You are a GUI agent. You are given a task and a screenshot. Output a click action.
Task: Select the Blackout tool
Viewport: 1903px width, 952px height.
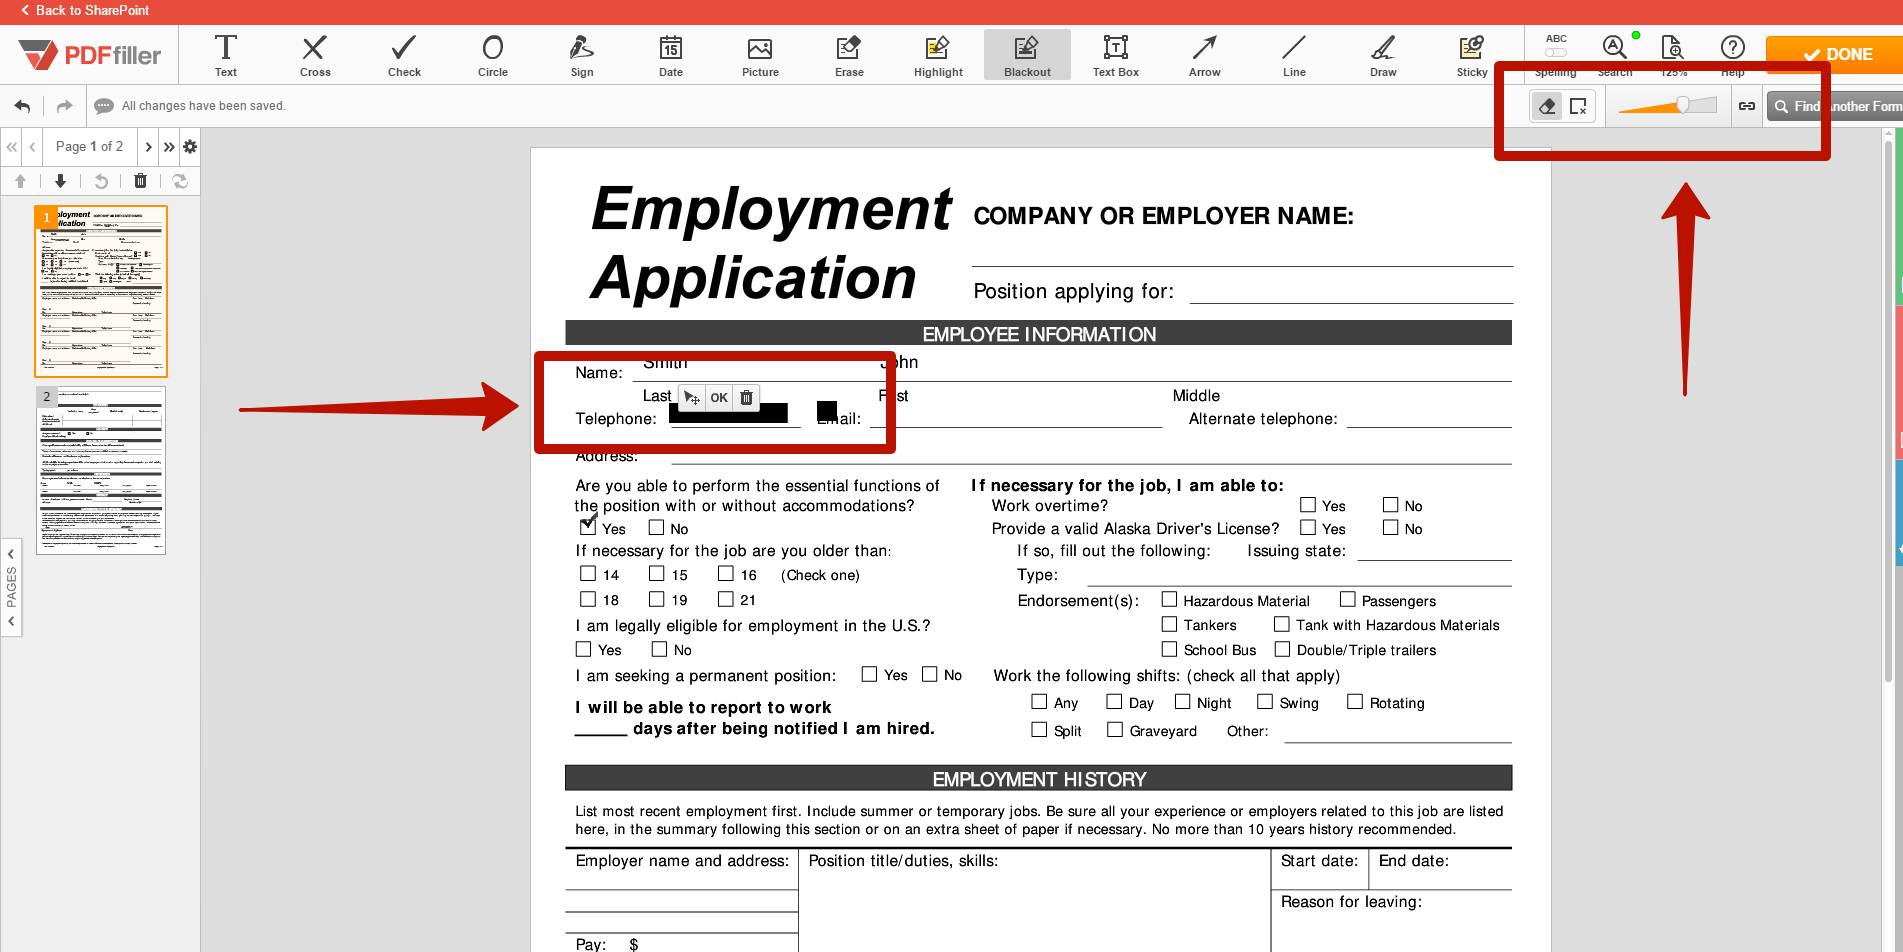(1027, 54)
